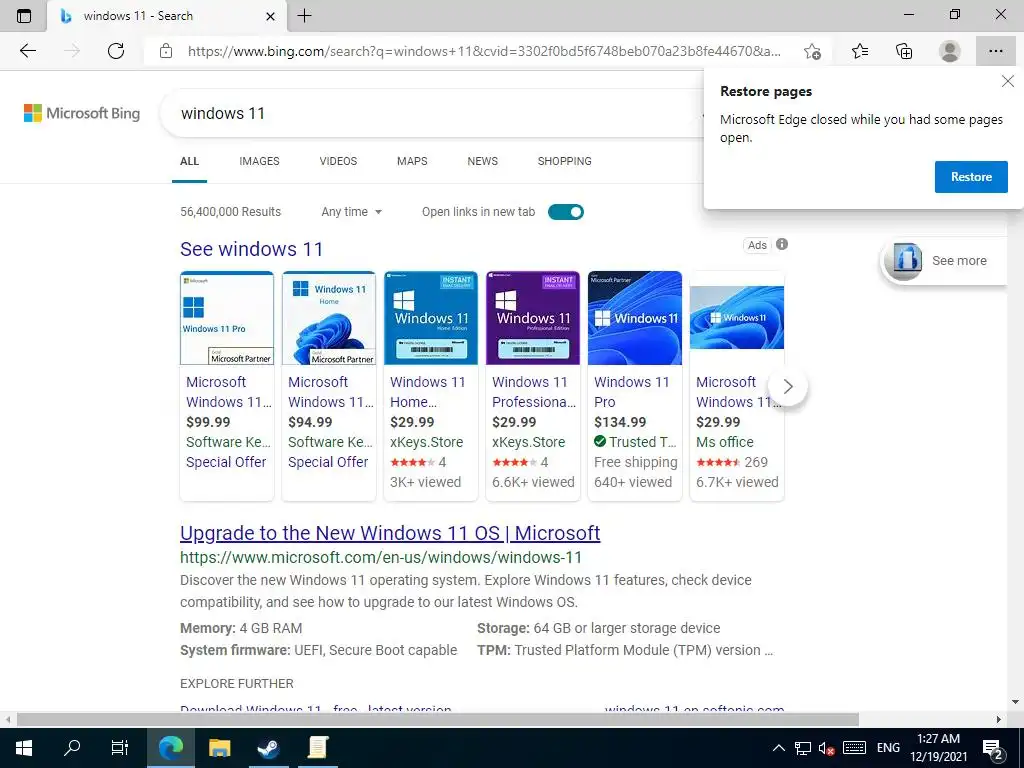Click the Ms office Windows 11 image
Screen dimensions: 1024x768
pos(737,318)
